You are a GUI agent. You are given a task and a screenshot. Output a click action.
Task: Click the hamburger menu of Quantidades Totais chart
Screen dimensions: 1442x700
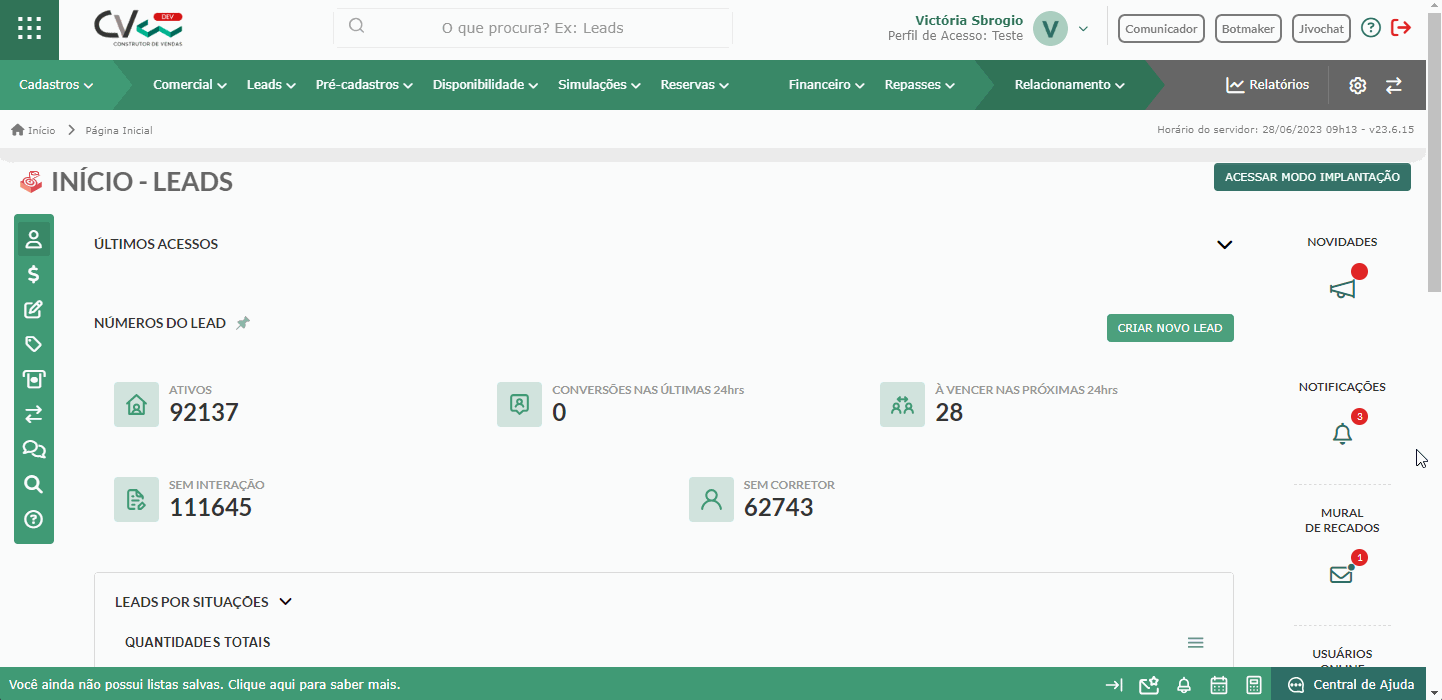click(1195, 642)
